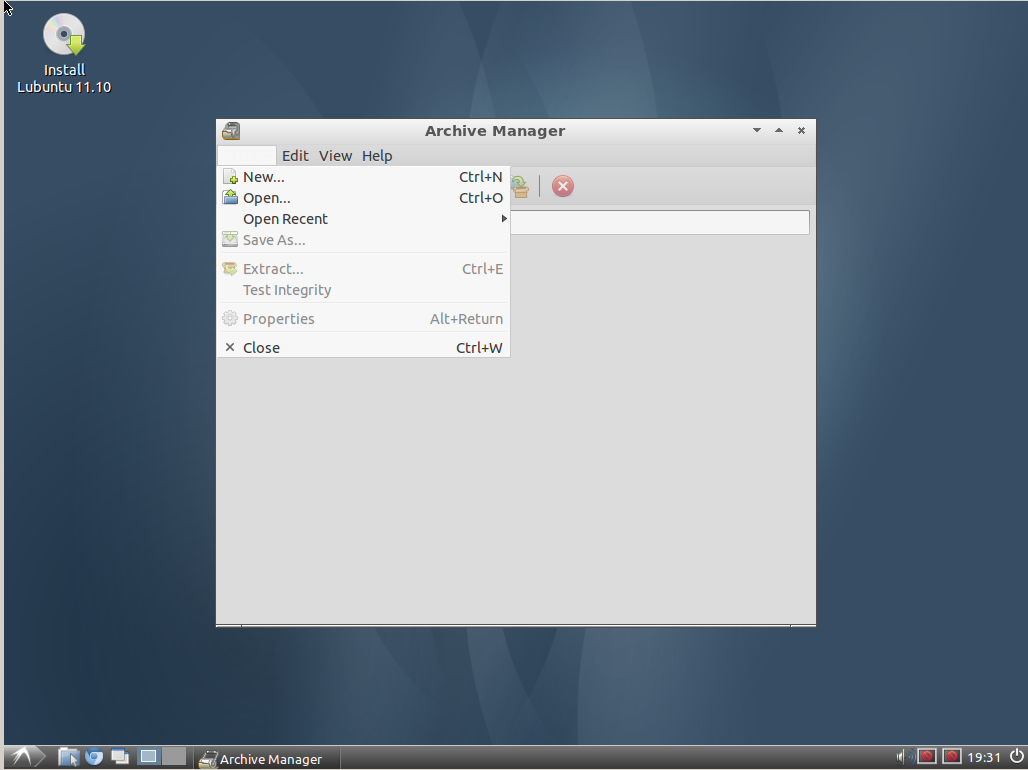Switch to the first workspace in pager
1028x770 pixels.
[149, 757]
